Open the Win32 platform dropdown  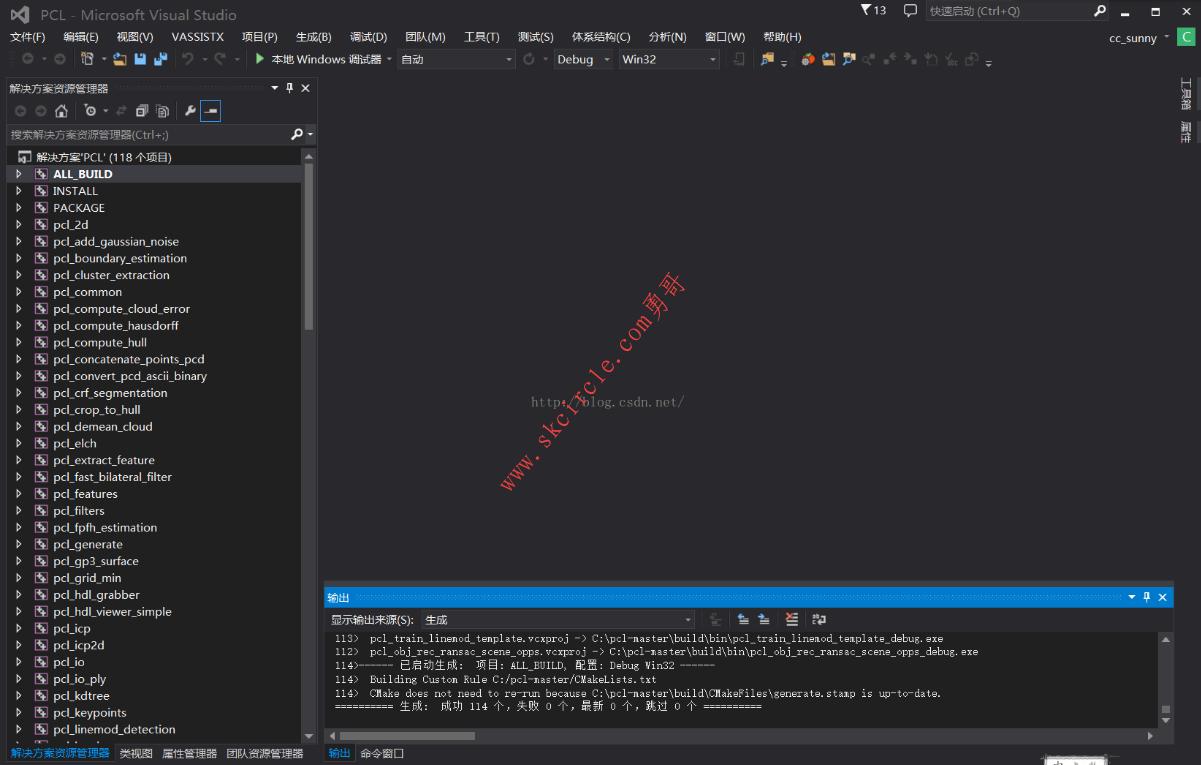point(669,59)
